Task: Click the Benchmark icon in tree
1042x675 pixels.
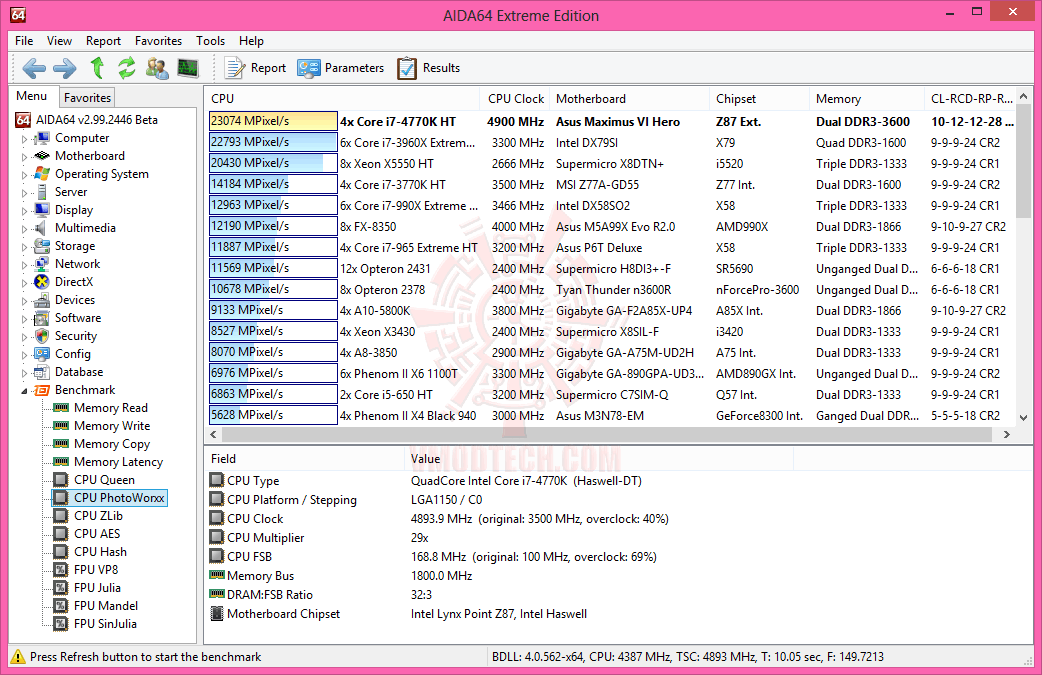Action: [x=43, y=390]
